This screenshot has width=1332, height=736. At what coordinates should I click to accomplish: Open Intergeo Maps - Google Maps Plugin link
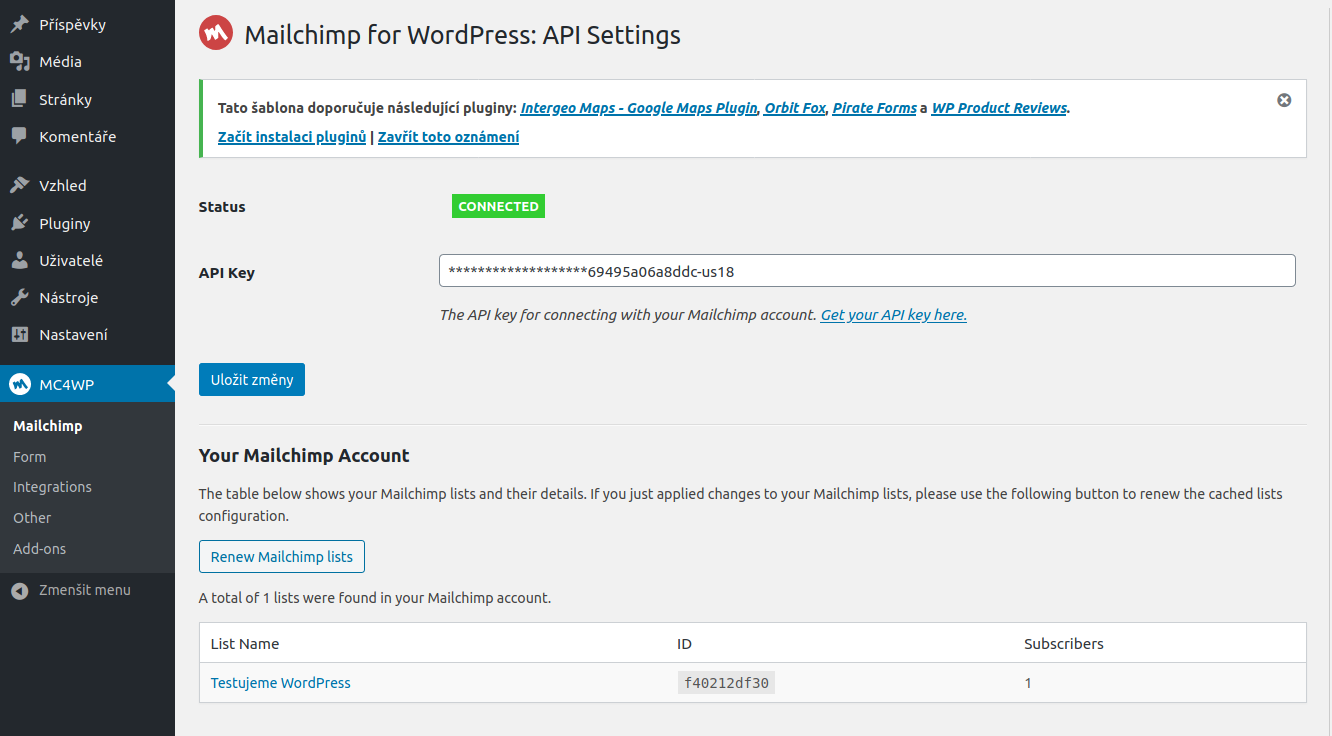[639, 108]
